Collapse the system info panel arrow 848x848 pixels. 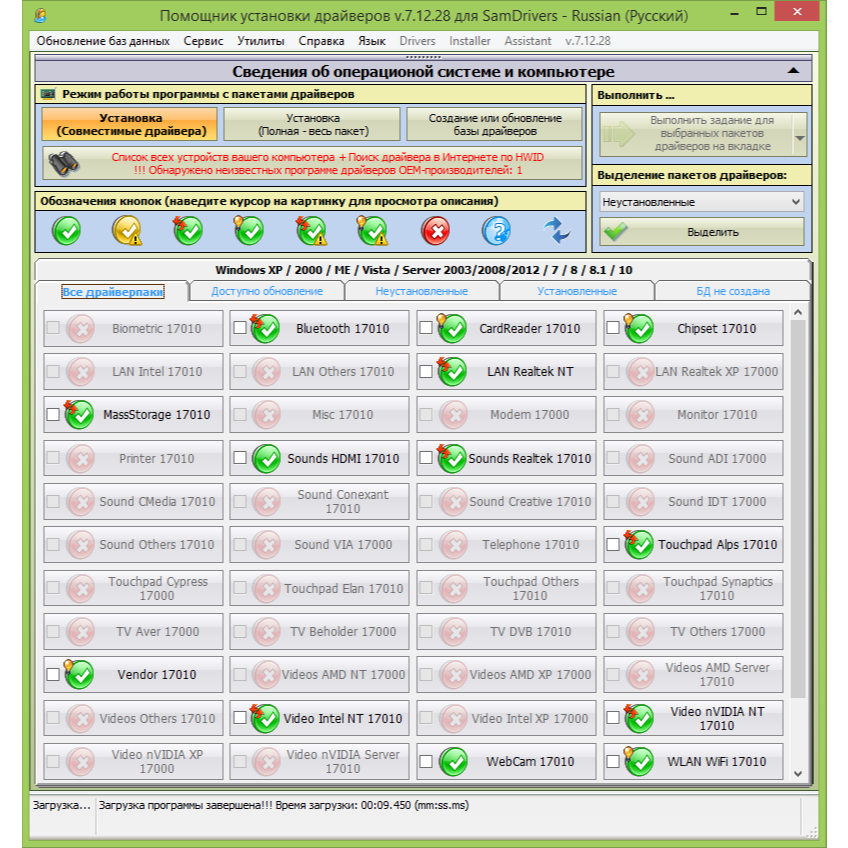click(x=793, y=71)
